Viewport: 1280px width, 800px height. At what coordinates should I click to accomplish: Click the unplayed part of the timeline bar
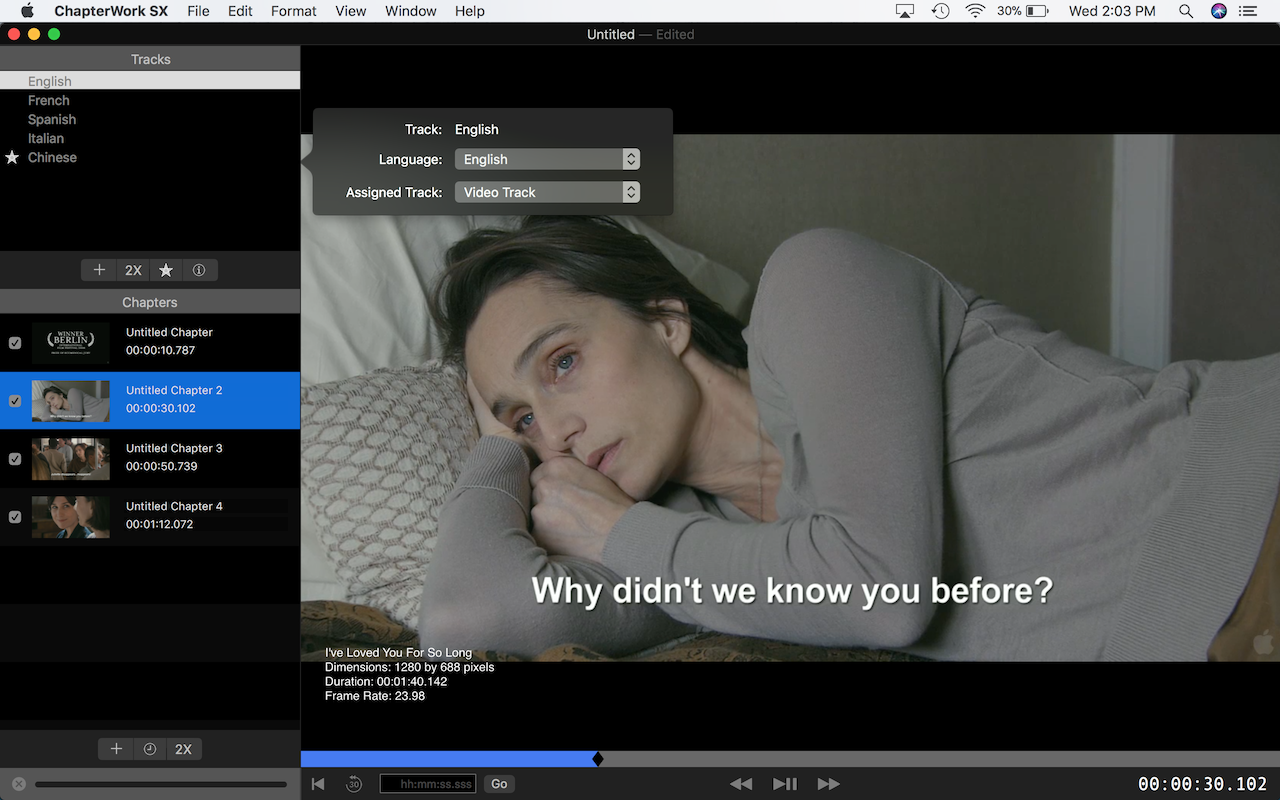point(941,759)
